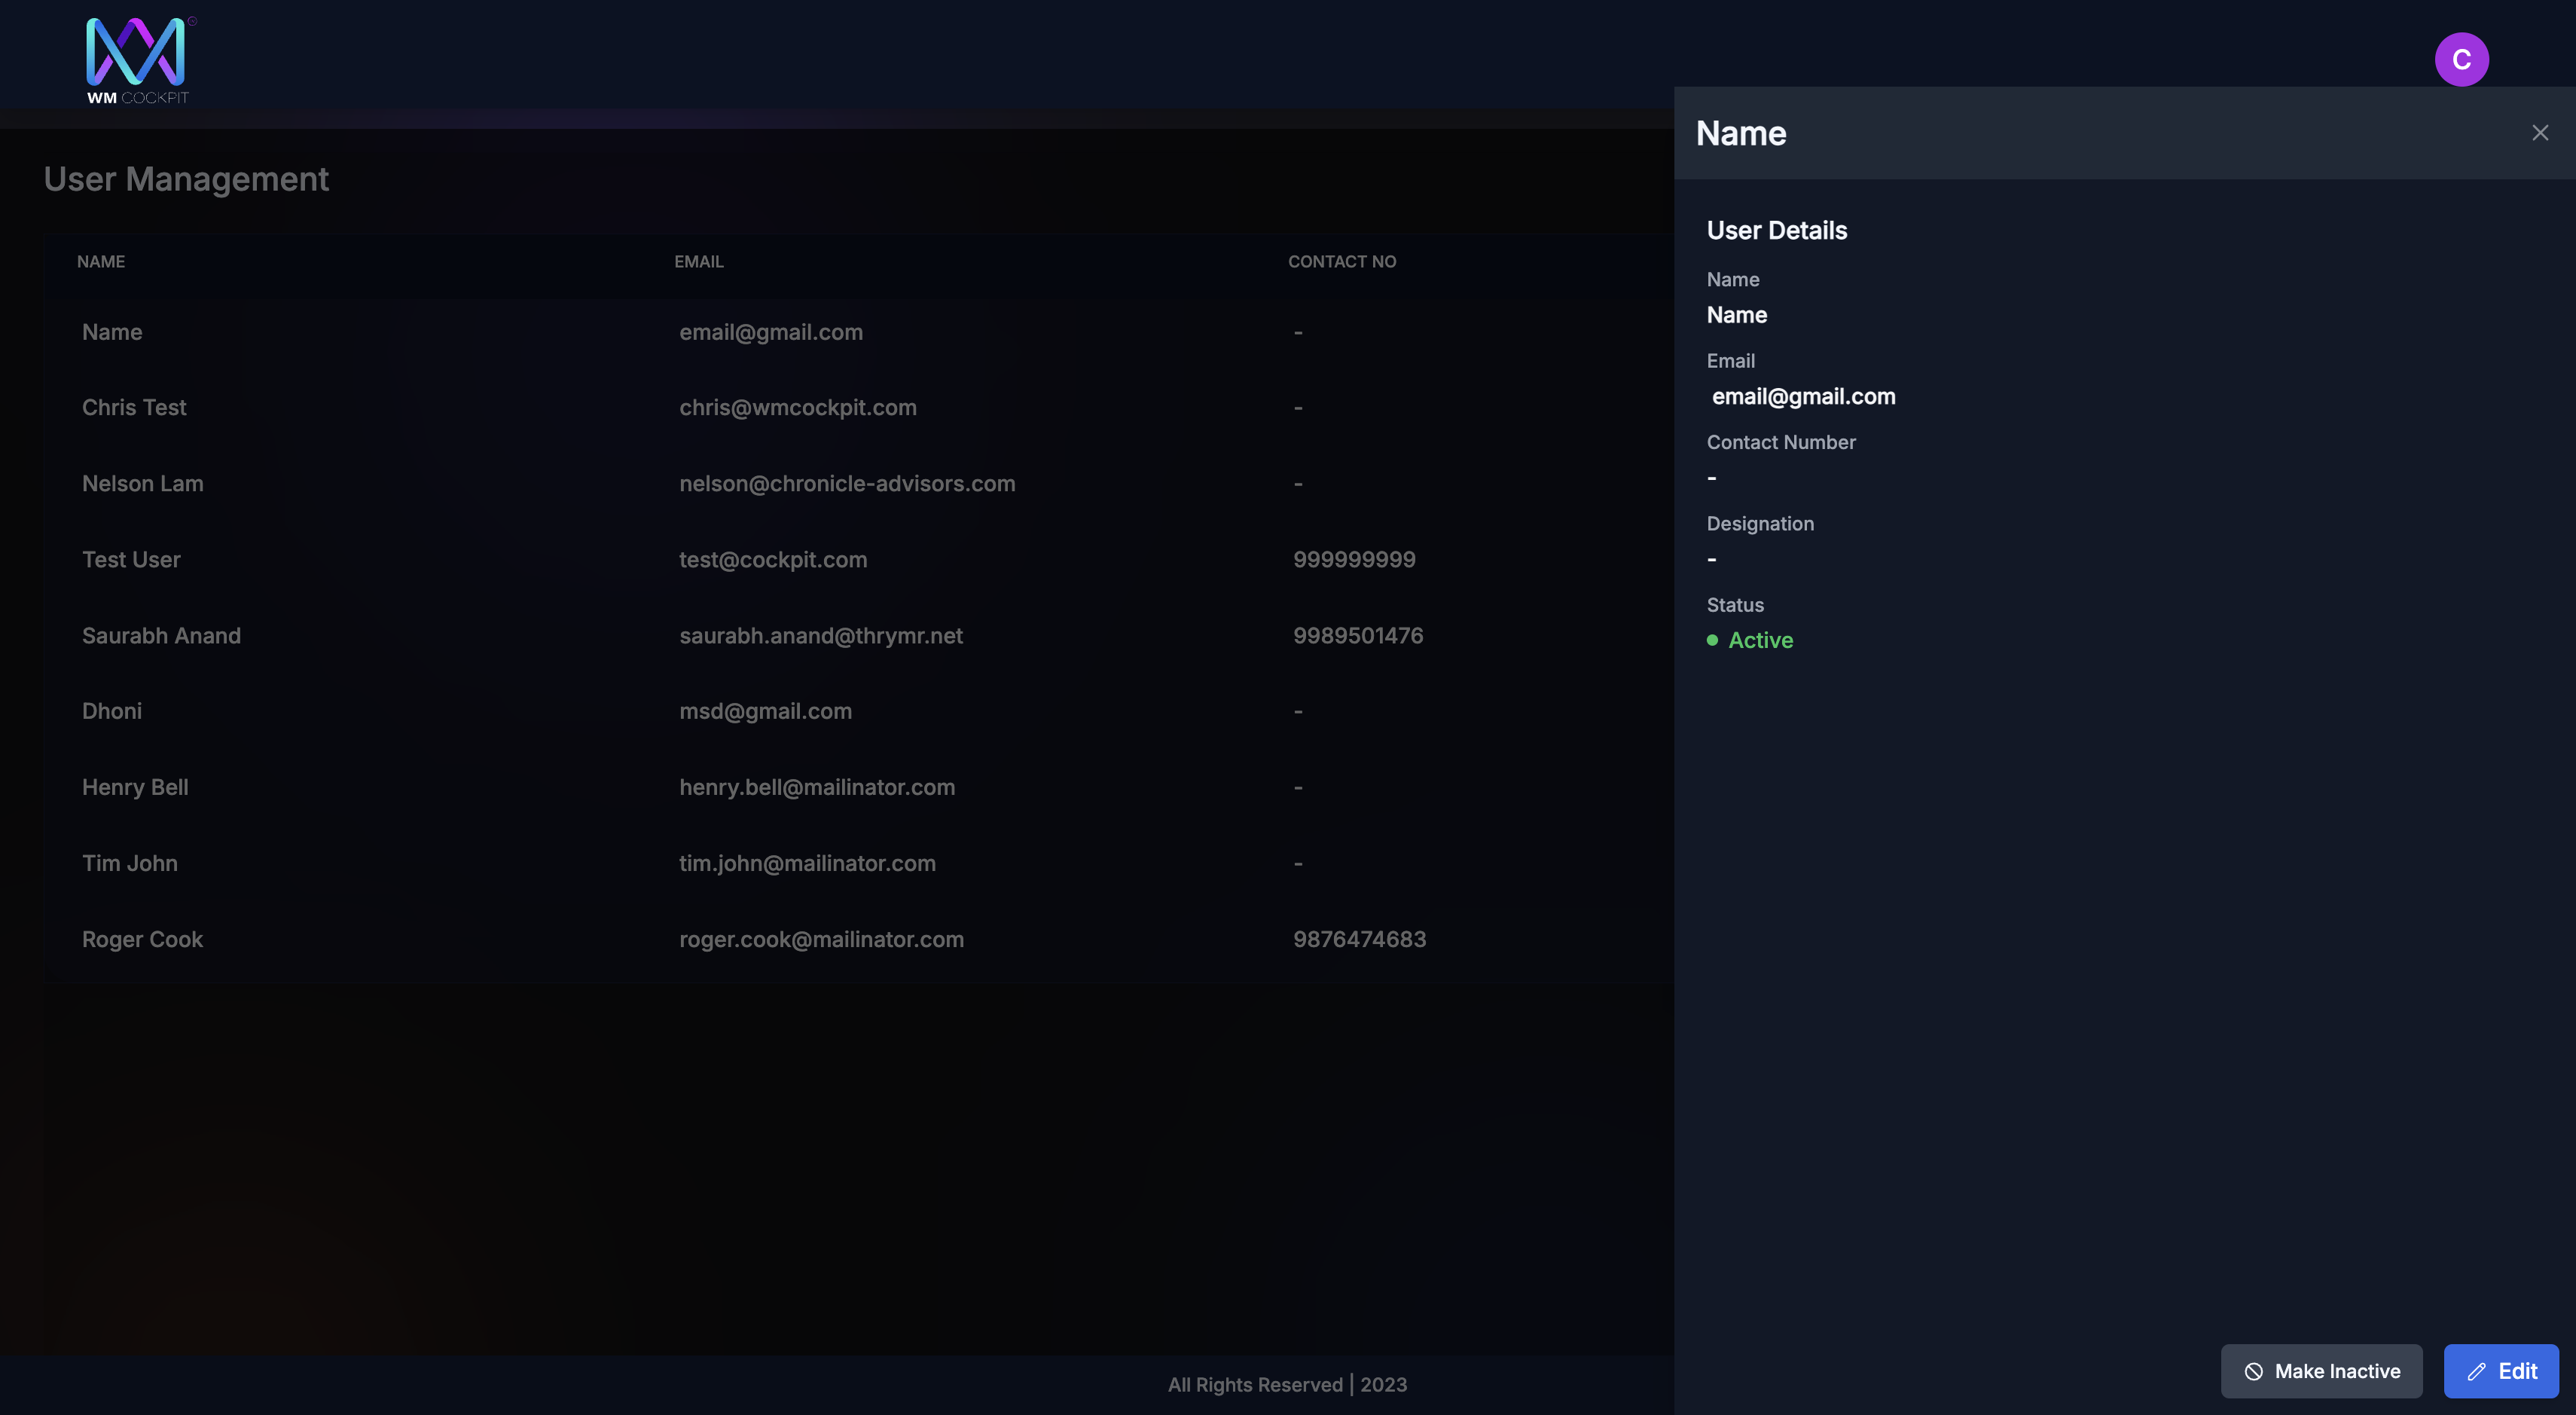Click the Make Inactive button
This screenshot has height=1415, width=2576.
[2321, 1371]
